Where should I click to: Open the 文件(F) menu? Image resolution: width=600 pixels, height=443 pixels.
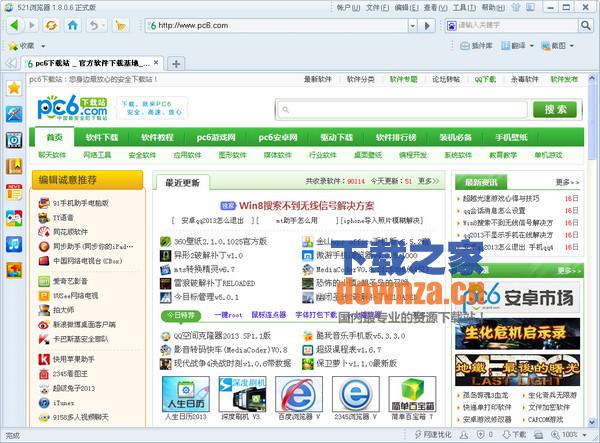[x=377, y=7]
